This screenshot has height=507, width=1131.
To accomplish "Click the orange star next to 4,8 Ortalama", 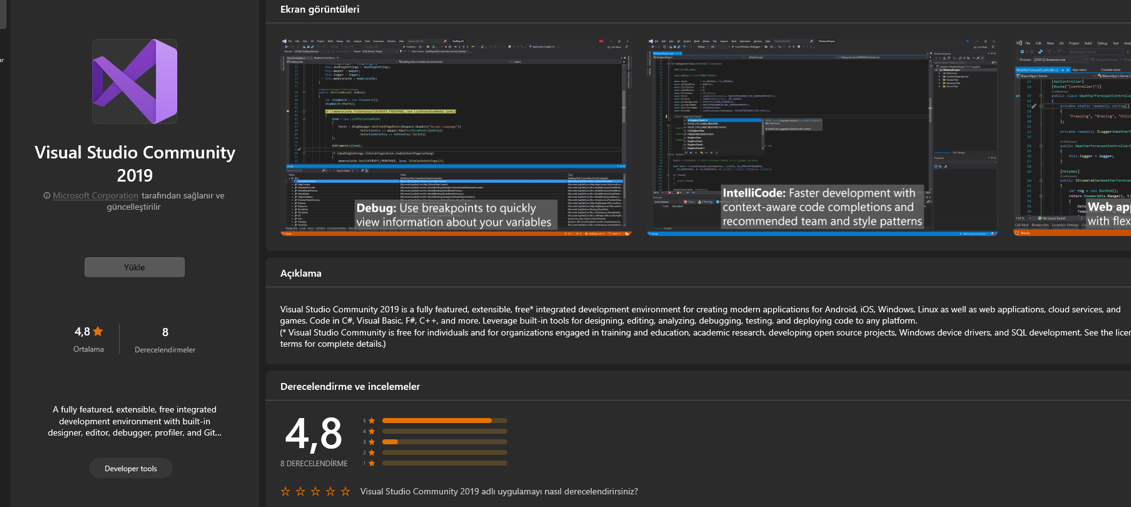I will tap(98, 332).
